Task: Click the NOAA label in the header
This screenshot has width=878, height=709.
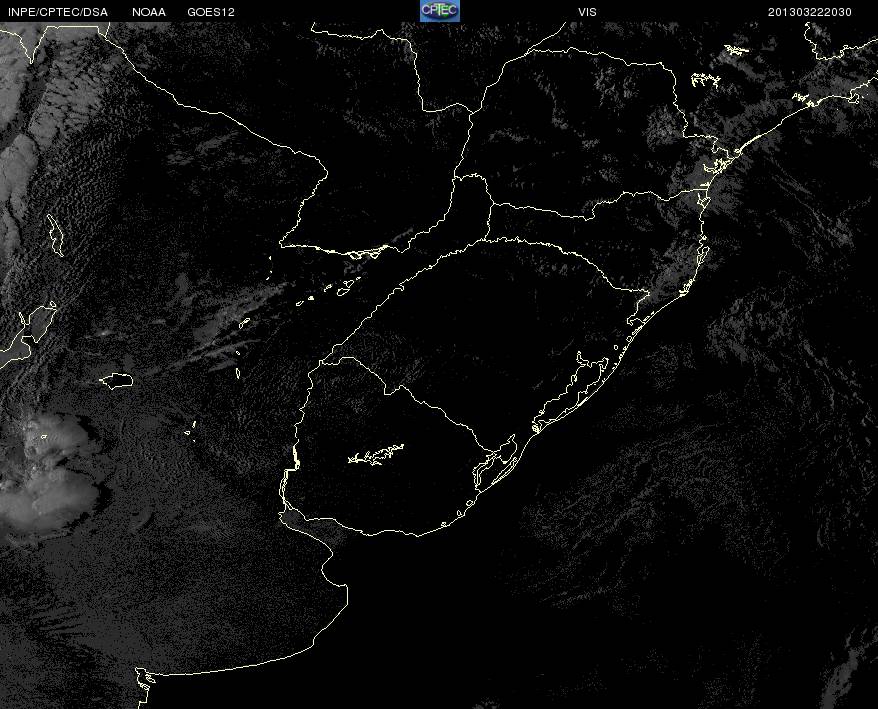Action: (149, 12)
